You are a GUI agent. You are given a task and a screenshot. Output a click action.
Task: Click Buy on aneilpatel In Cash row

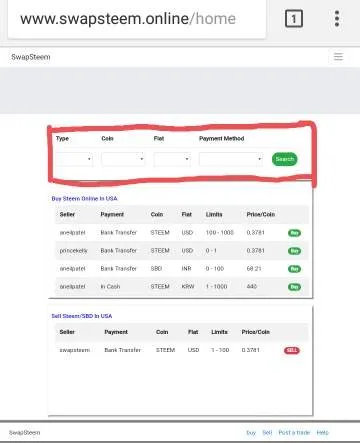click(294, 287)
